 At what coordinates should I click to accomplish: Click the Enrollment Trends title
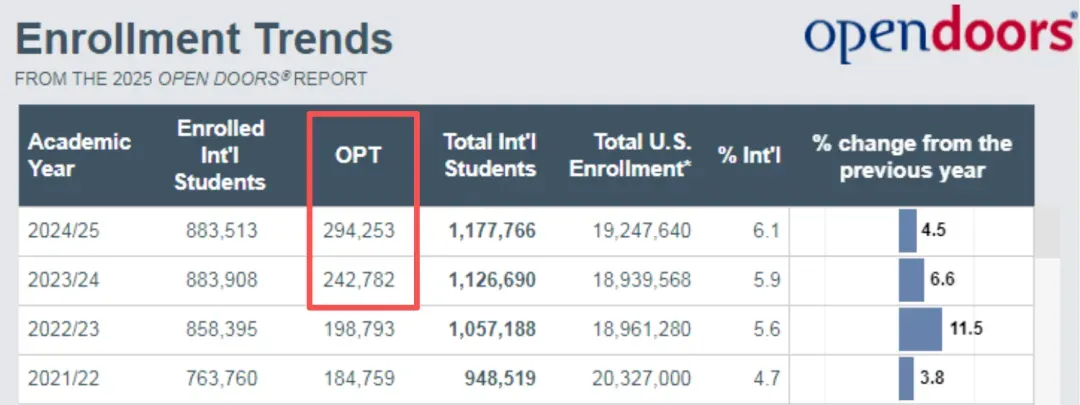coord(205,38)
